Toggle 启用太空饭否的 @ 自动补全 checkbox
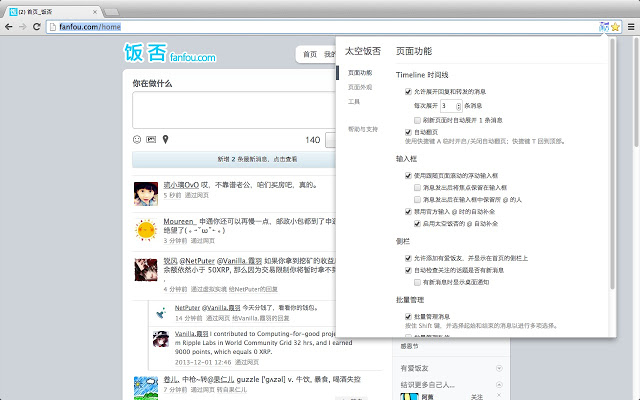 tap(417, 224)
